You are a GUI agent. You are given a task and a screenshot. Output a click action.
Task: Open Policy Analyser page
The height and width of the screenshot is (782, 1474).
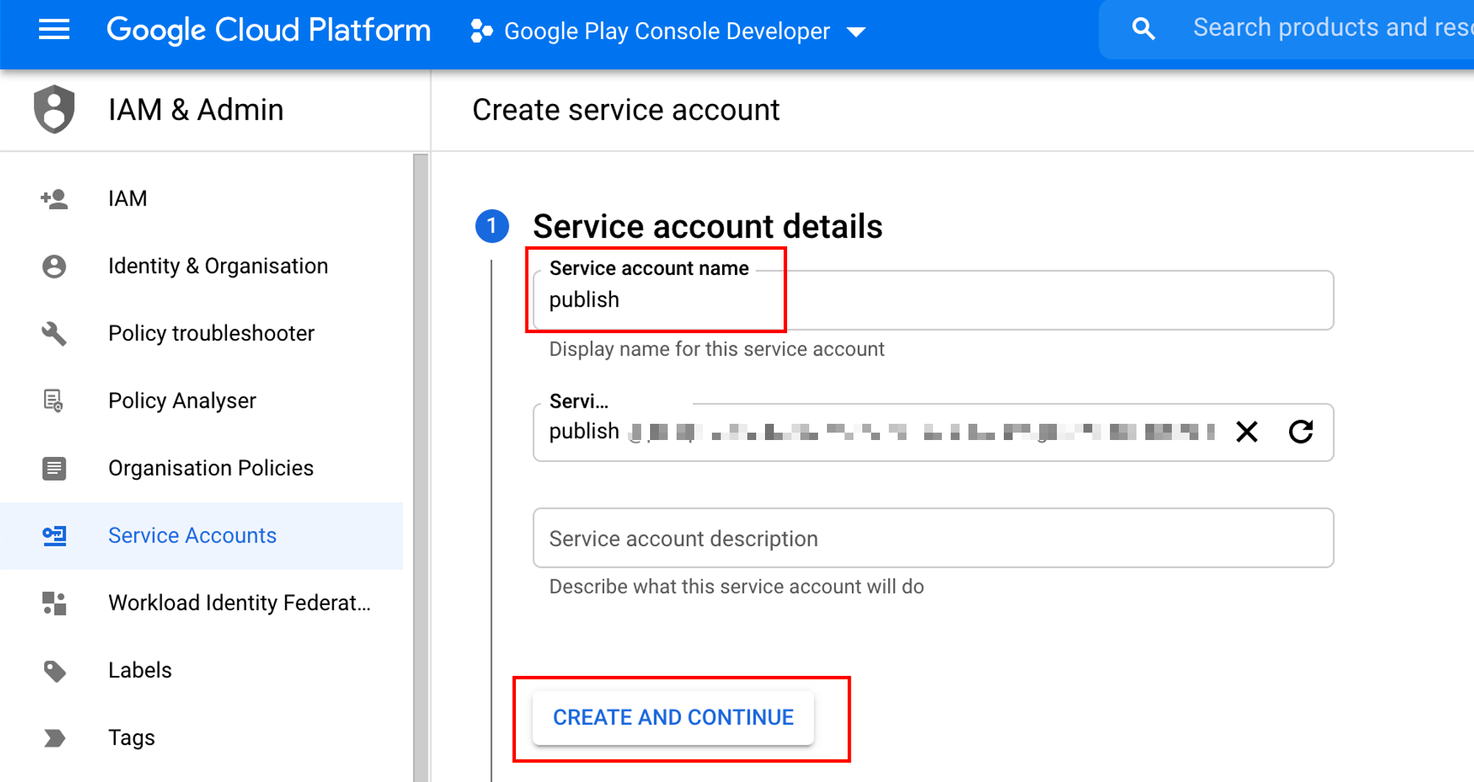pyautogui.click(x=182, y=401)
